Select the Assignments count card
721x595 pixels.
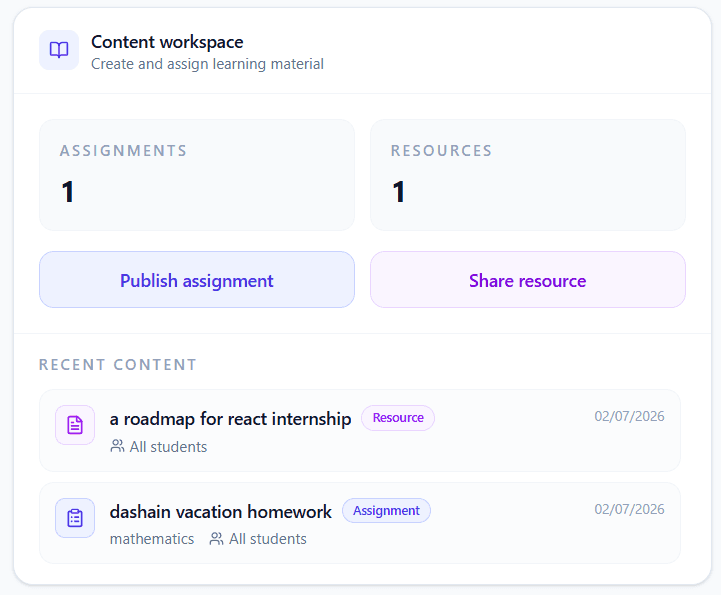click(x=197, y=175)
